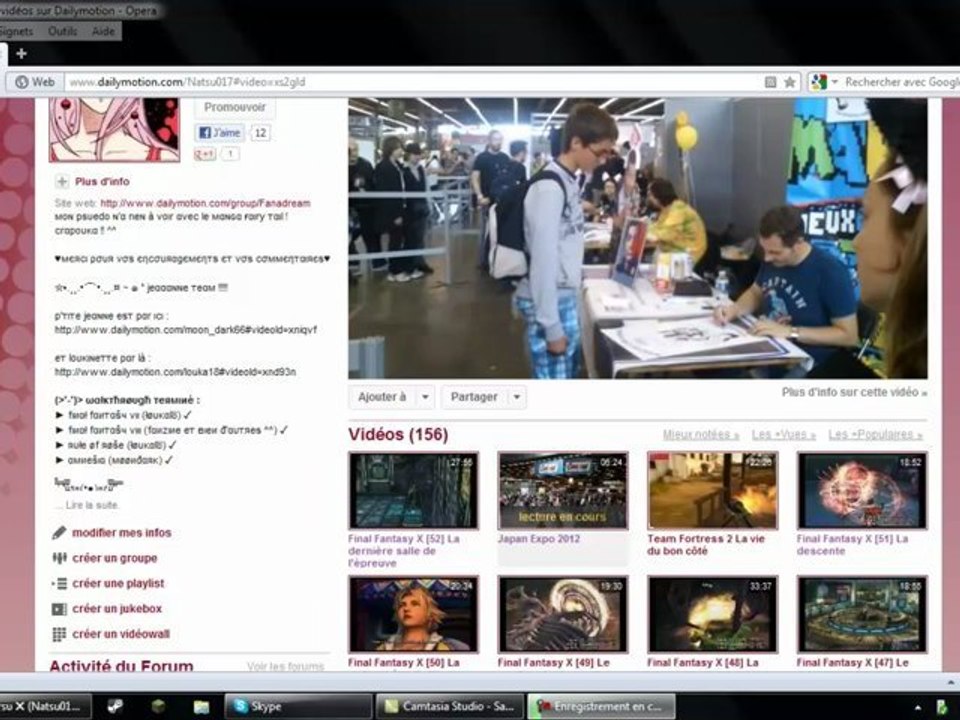960x720 pixels.
Task: Open Final Fantasy X [48] video thumbnail
Action: click(x=712, y=614)
